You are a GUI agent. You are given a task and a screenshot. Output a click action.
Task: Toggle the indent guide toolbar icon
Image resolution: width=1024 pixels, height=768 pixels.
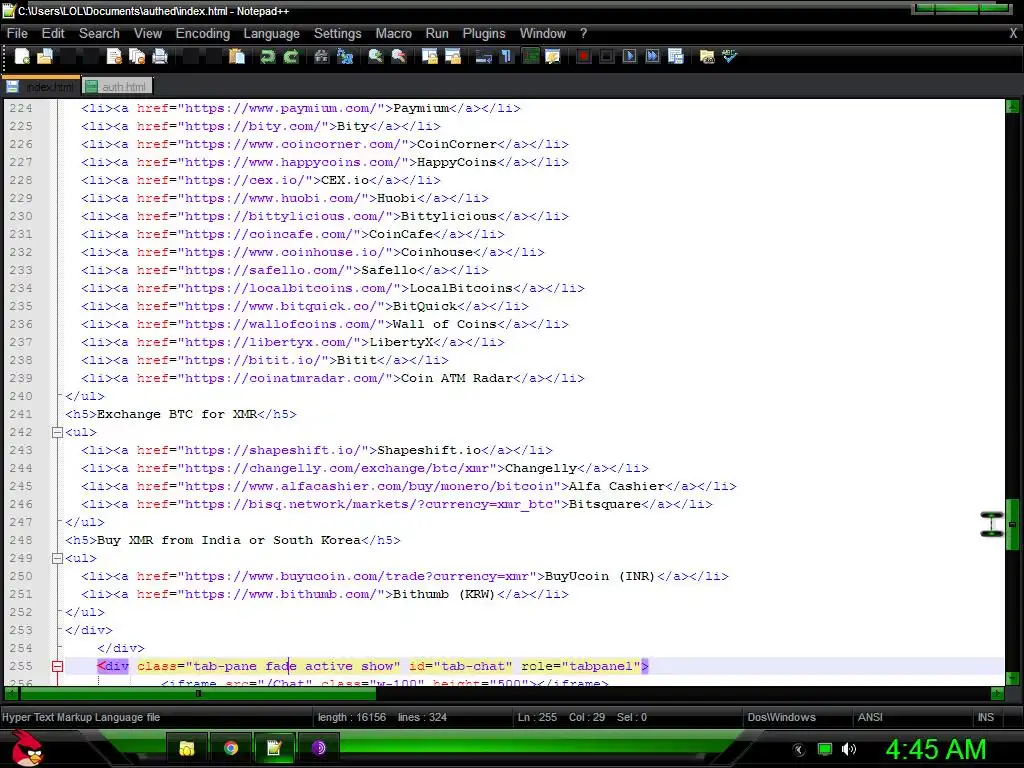(530, 57)
